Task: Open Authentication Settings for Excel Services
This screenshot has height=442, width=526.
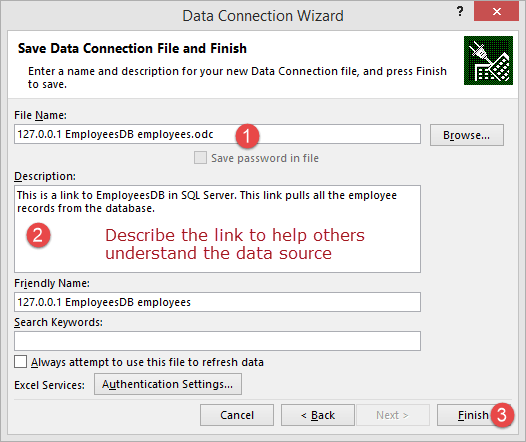Action: pos(168,384)
